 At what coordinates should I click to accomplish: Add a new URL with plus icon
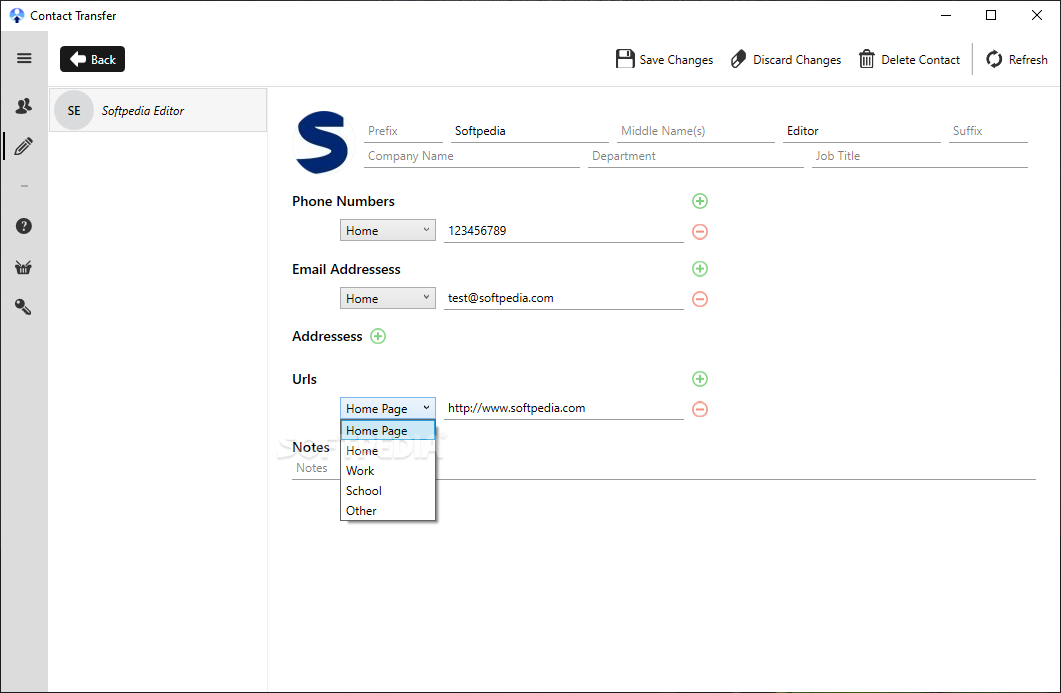coord(700,379)
